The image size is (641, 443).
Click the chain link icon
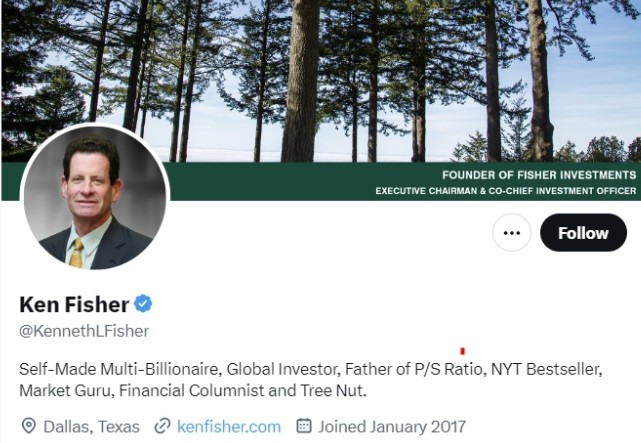coord(162,427)
